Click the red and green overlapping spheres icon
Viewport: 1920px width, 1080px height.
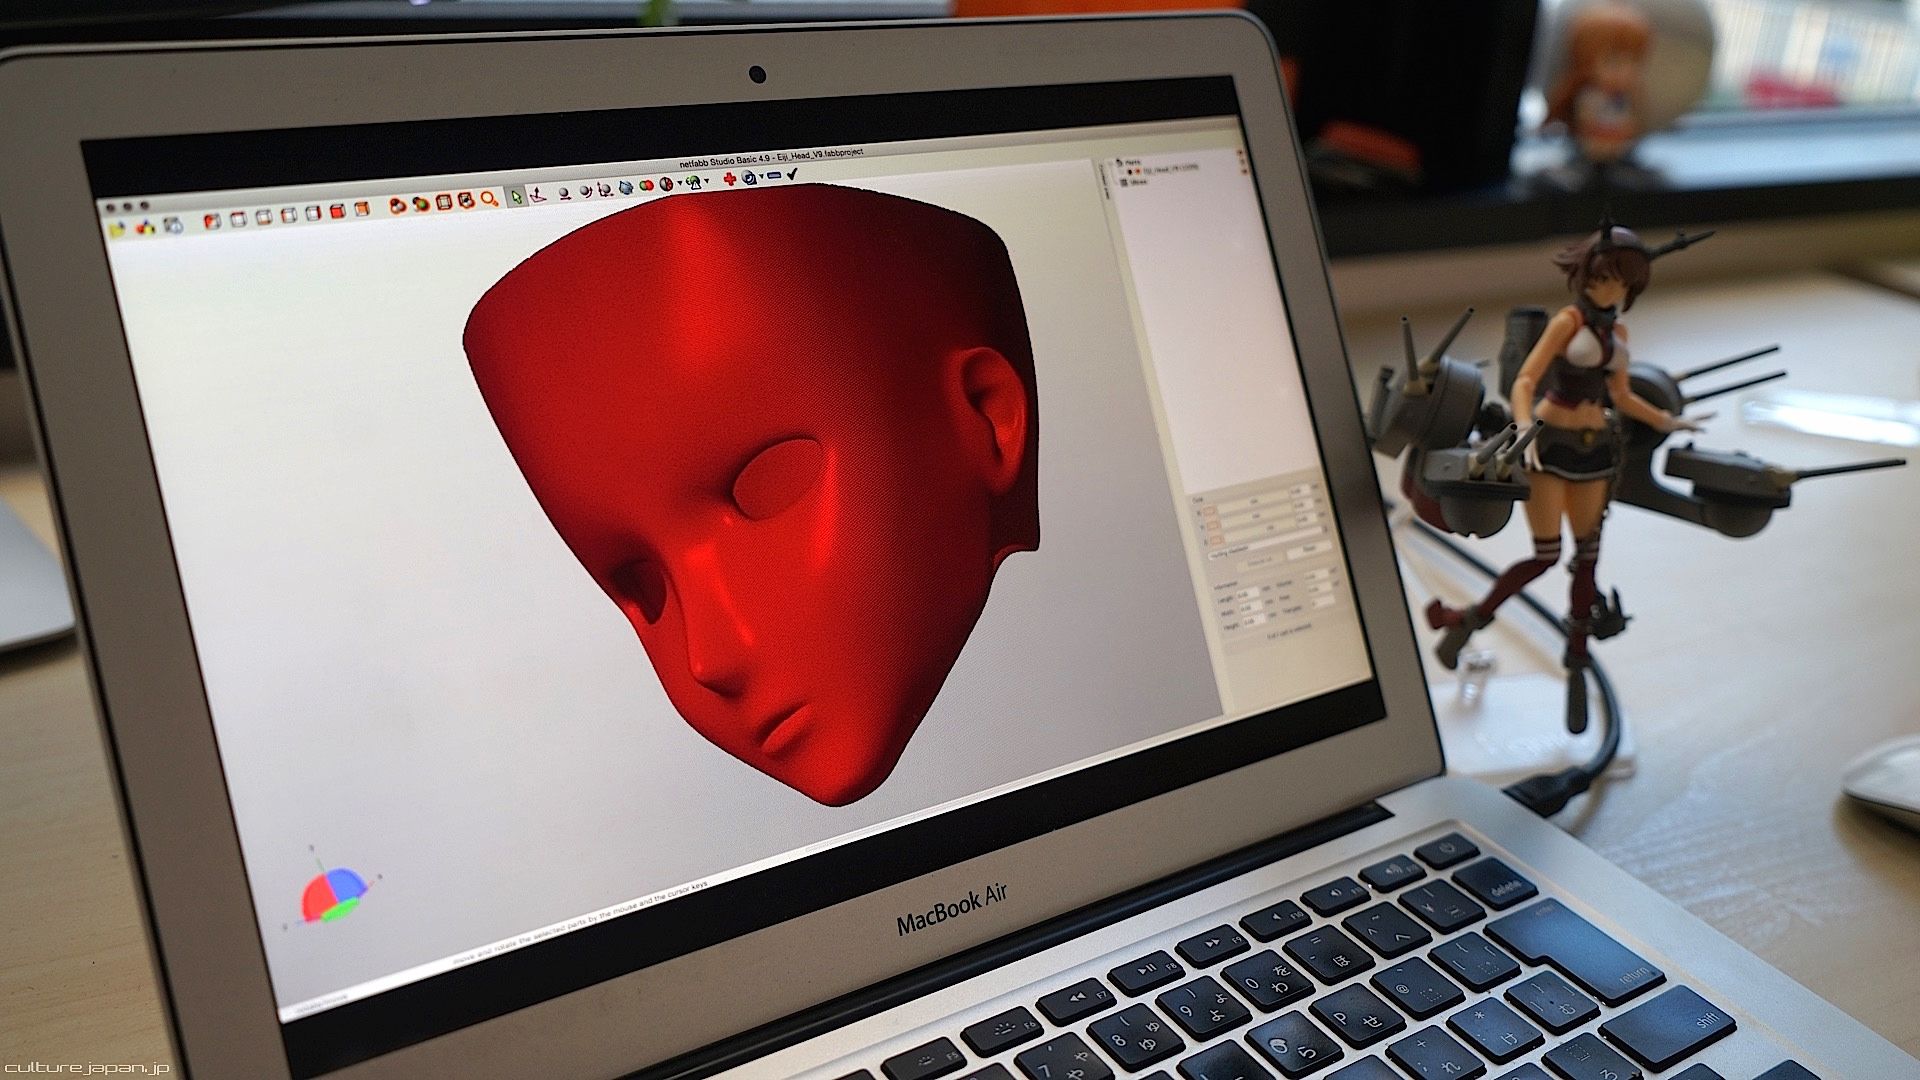click(646, 185)
